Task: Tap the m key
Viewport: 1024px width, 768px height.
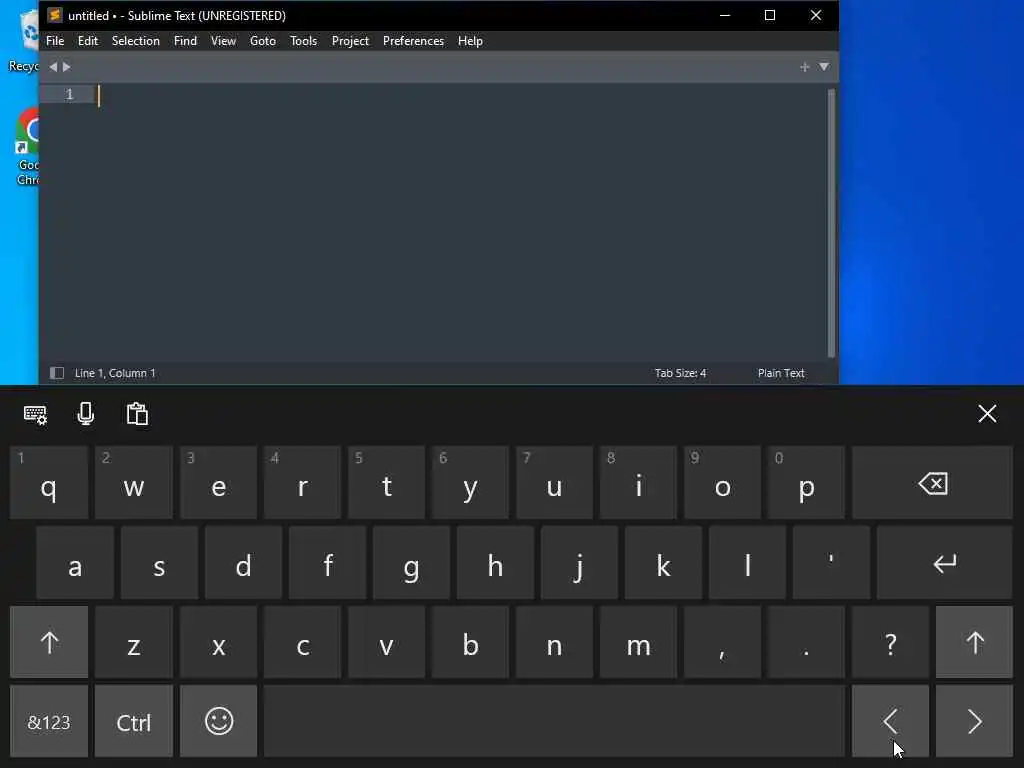Action: pyautogui.click(x=639, y=642)
